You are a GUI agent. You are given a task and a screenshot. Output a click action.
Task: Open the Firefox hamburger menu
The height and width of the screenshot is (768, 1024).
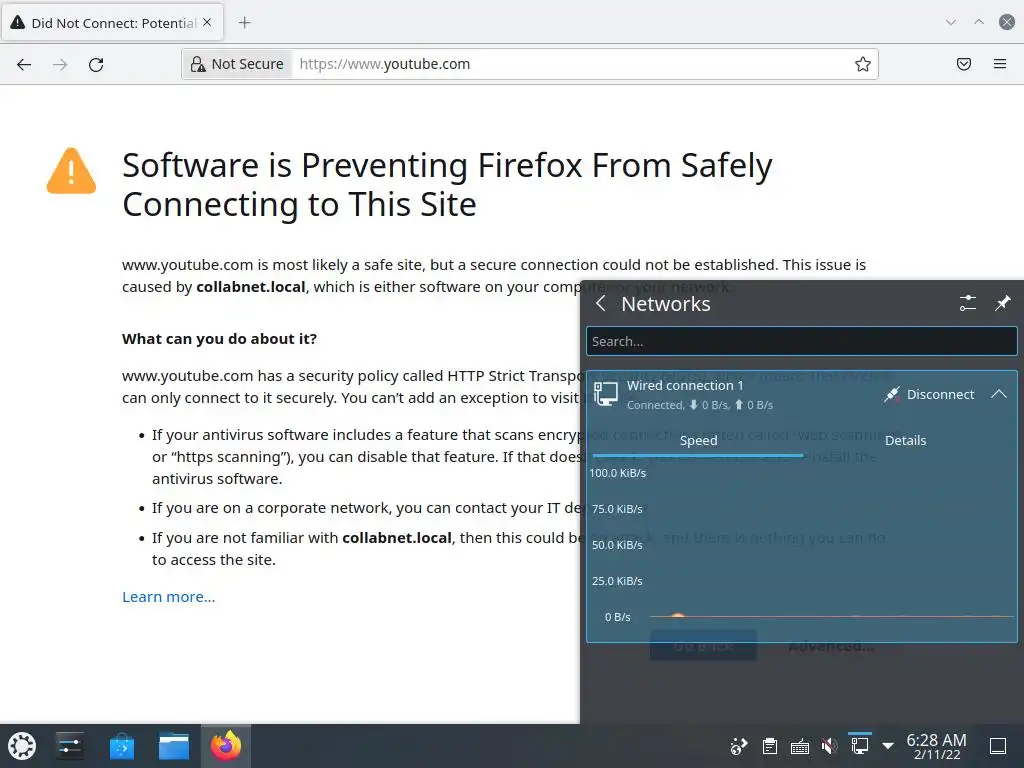click(x=1000, y=64)
